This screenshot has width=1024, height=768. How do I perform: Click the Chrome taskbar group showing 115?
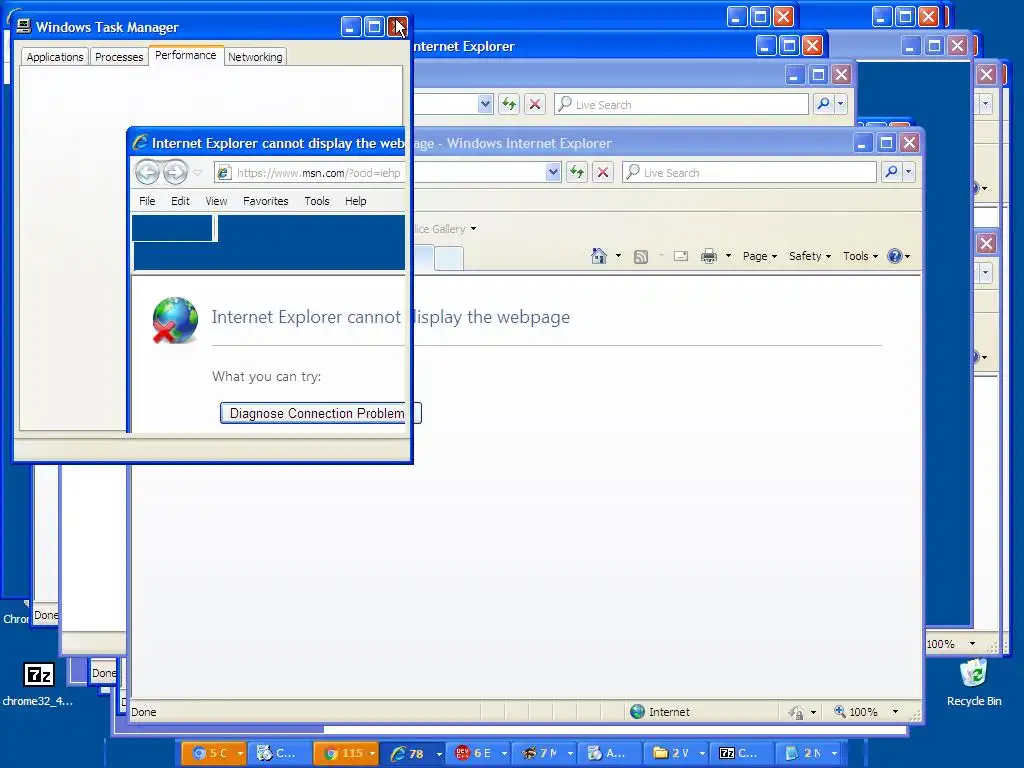pos(346,754)
